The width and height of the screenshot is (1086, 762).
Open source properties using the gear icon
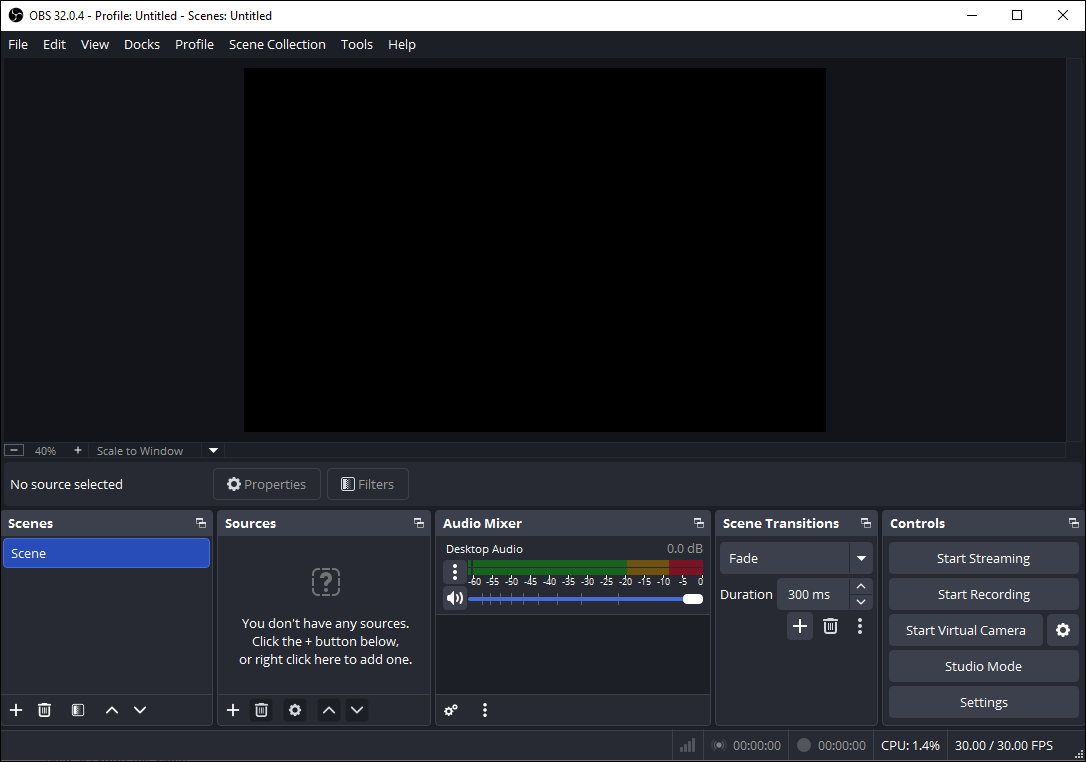click(x=294, y=709)
